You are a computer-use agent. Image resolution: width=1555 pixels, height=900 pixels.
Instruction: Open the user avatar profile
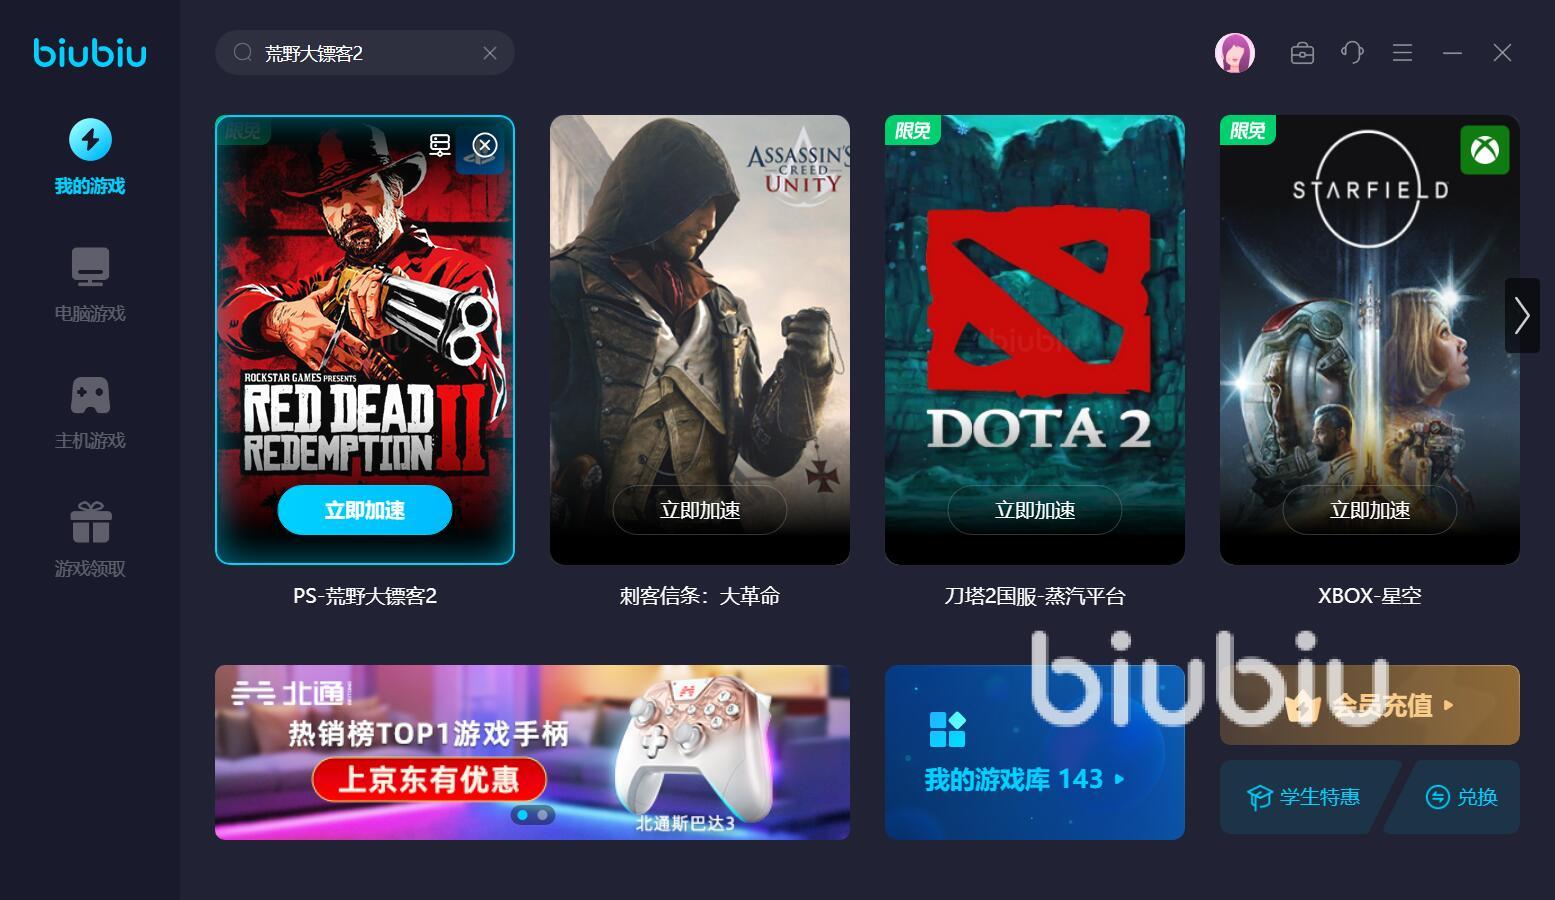(1234, 53)
